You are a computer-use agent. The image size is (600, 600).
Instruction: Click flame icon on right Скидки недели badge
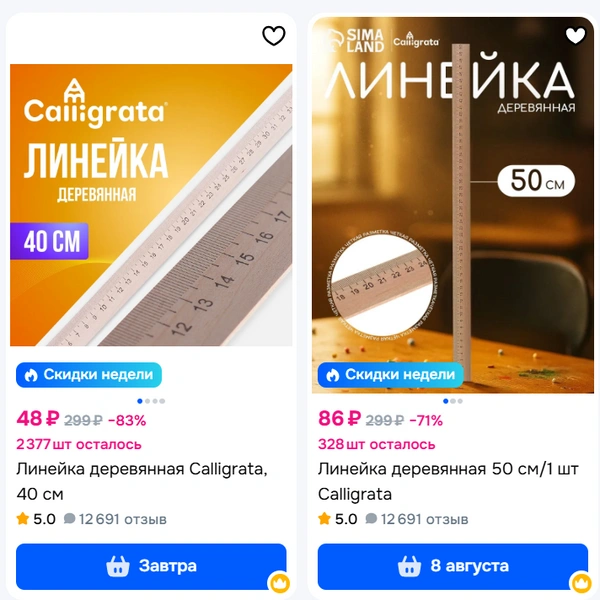click(x=333, y=375)
